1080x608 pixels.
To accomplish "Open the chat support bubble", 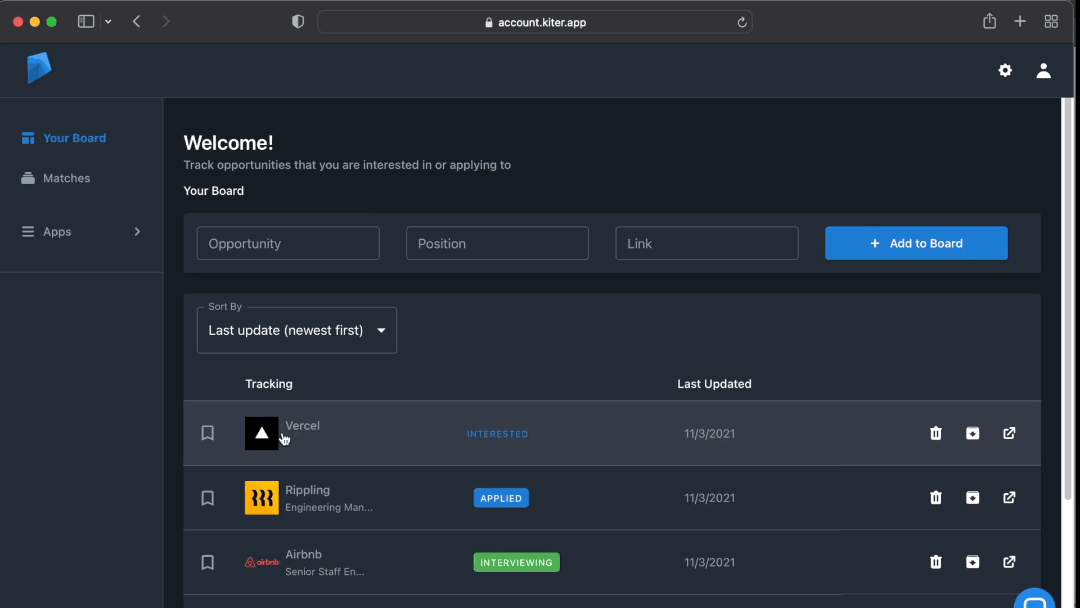I will coord(1035,598).
